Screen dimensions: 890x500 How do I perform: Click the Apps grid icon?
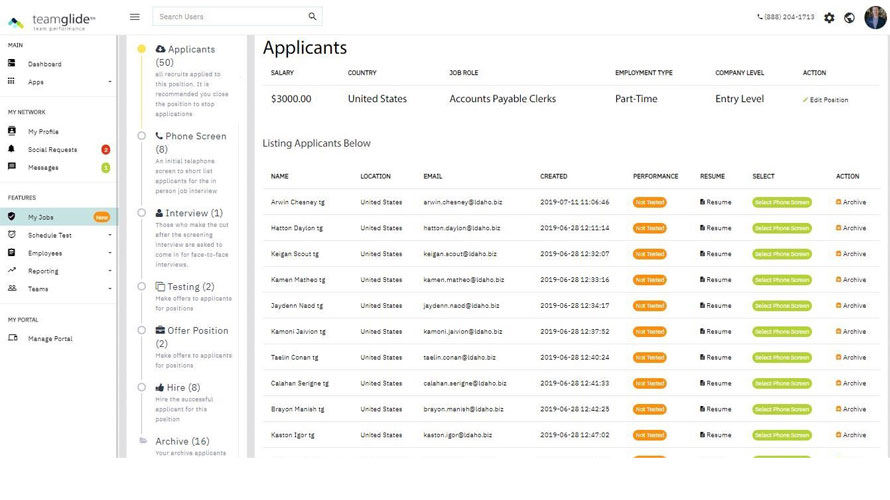click(x=11, y=81)
